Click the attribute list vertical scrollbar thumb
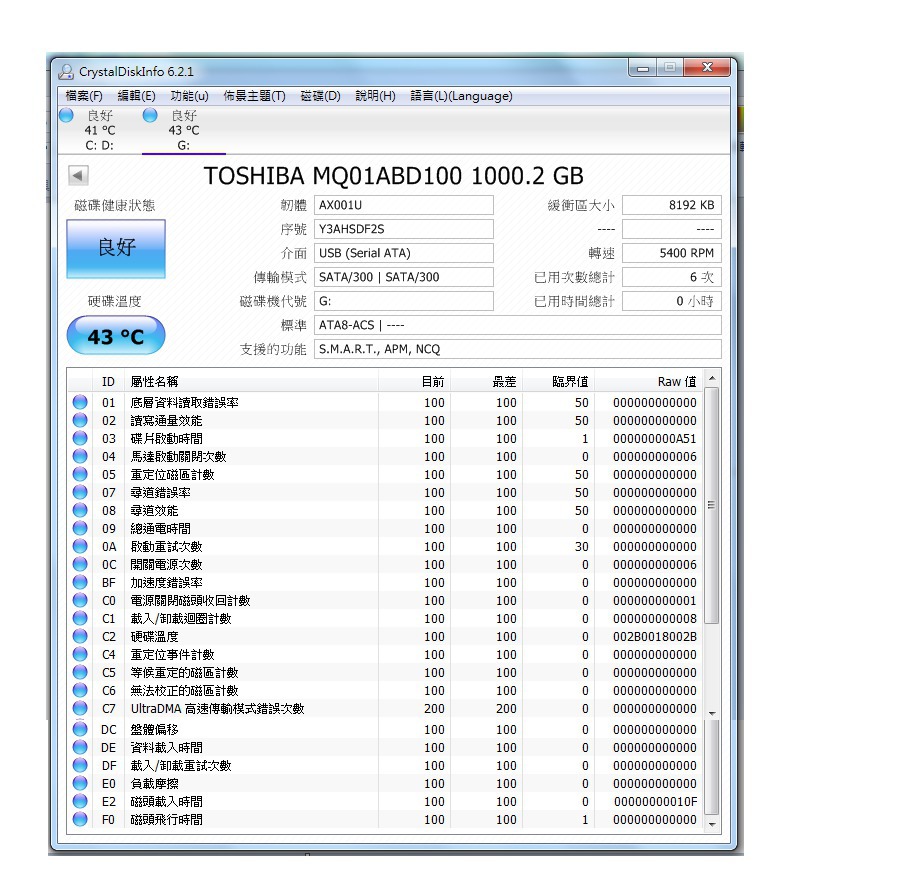This screenshot has height=895, width=912. click(712, 505)
